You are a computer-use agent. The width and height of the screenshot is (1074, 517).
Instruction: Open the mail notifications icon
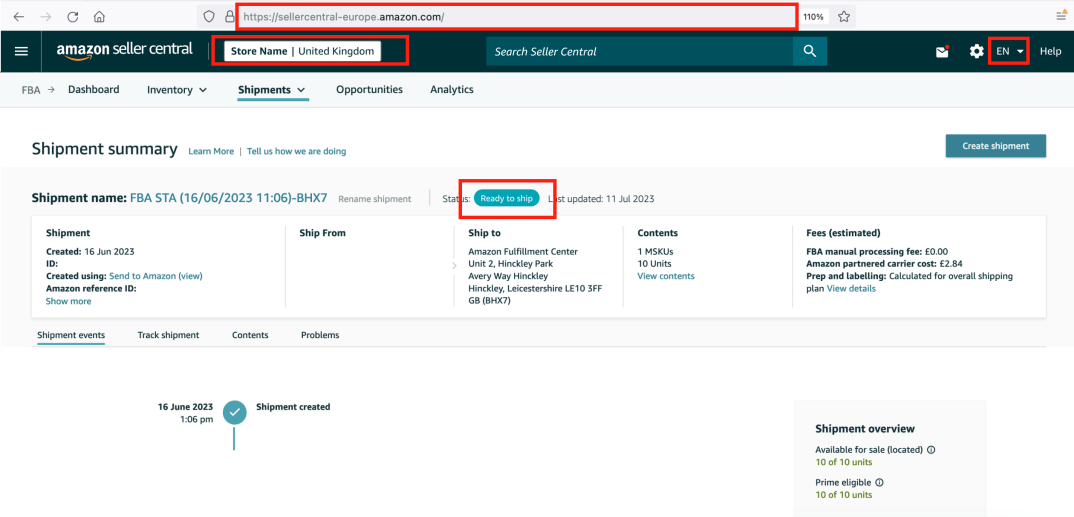pos(942,52)
